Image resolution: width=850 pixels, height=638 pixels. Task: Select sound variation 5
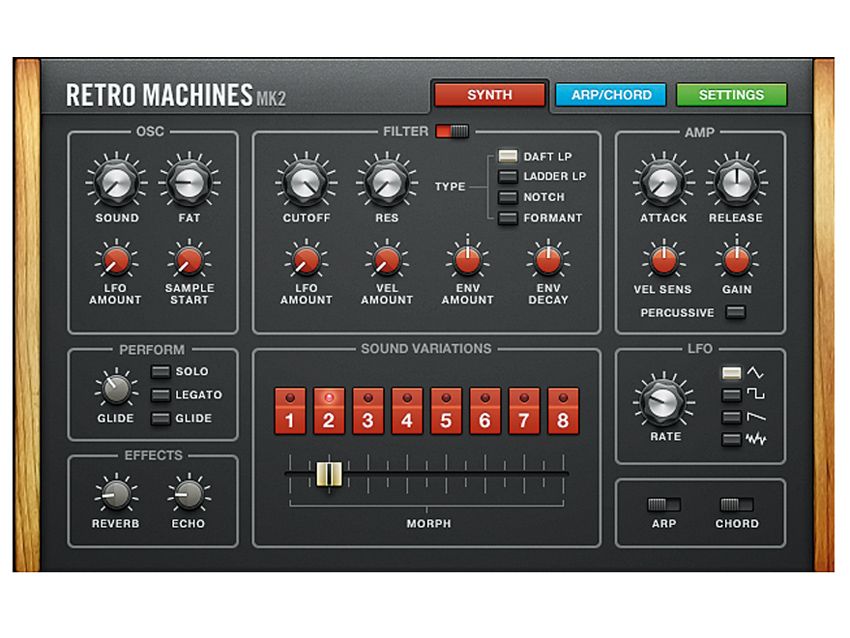click(x=446, y=411)
